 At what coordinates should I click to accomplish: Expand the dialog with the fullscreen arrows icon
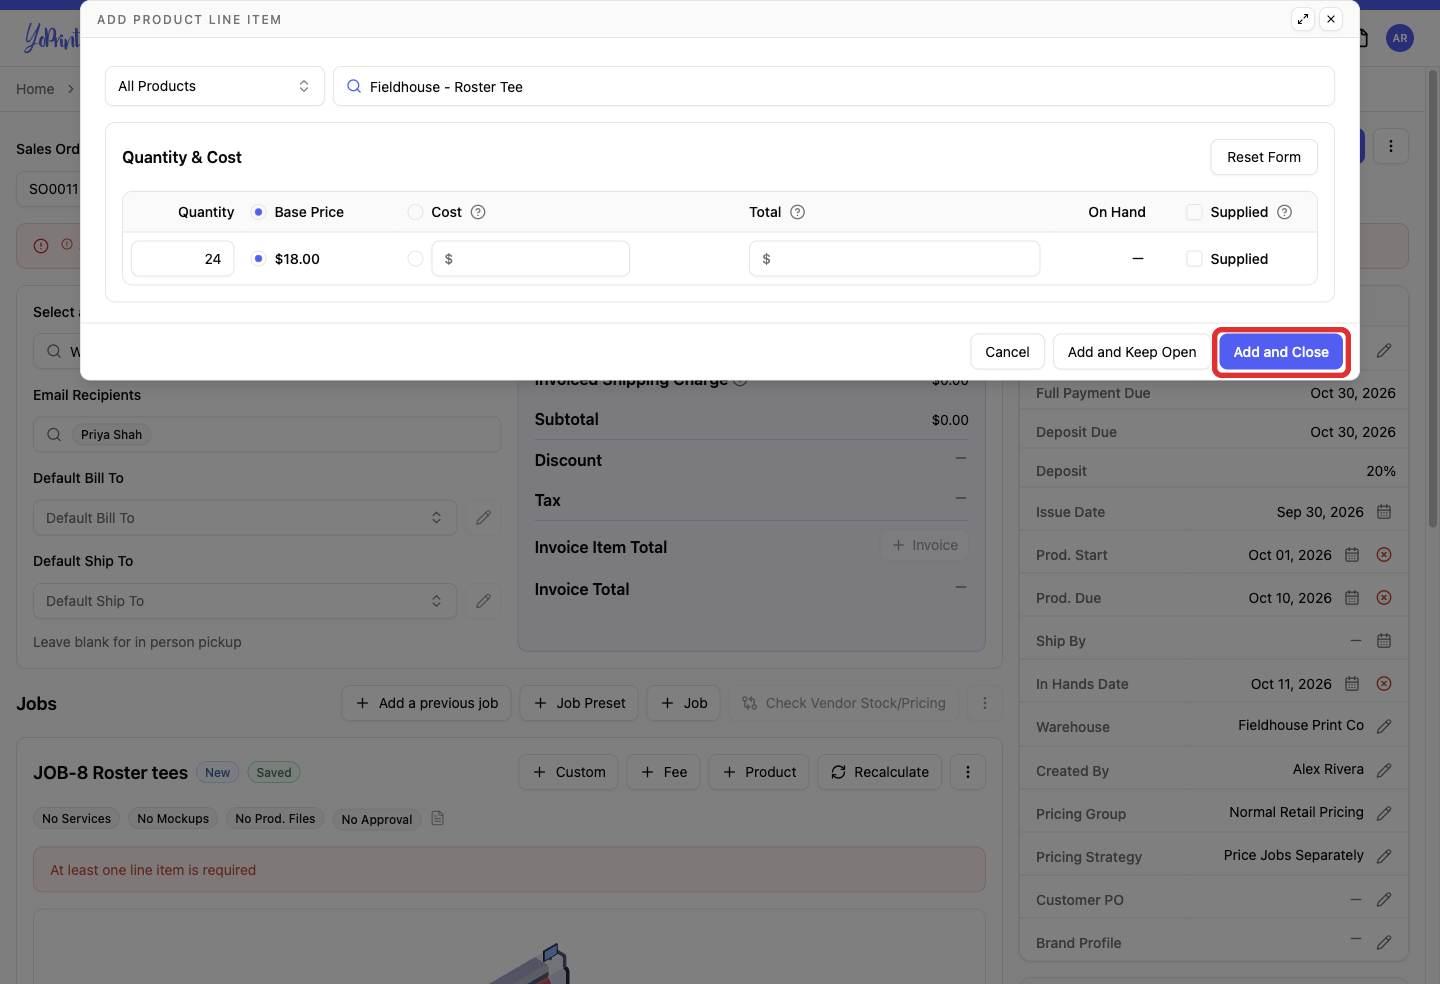tap(1303, 19)
